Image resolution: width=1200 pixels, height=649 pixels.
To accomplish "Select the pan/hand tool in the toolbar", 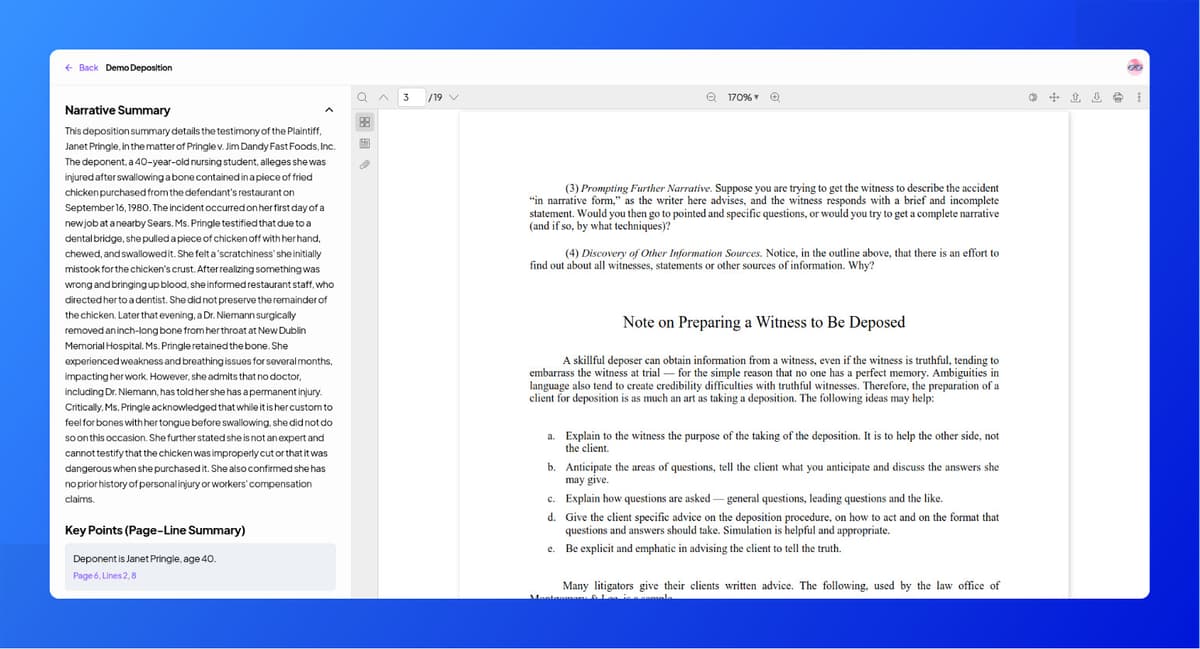I will [1054, 97].
